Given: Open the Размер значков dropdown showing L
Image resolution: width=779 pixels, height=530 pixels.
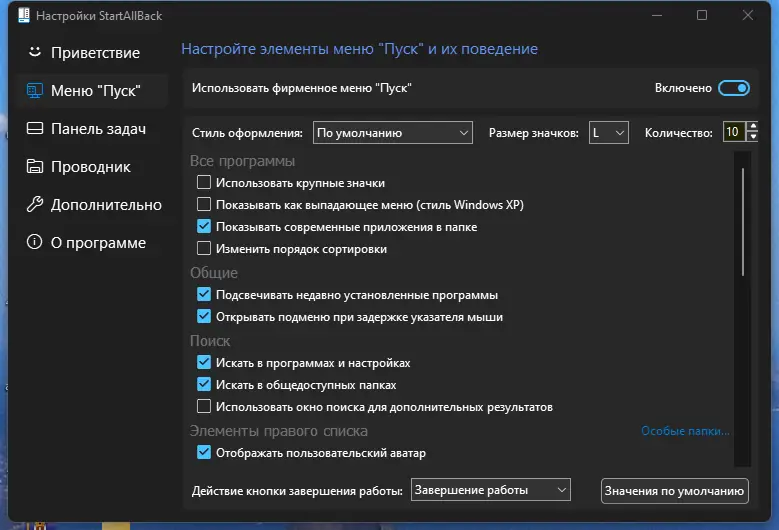Looking at the screenshot, I should coord(609,133).
